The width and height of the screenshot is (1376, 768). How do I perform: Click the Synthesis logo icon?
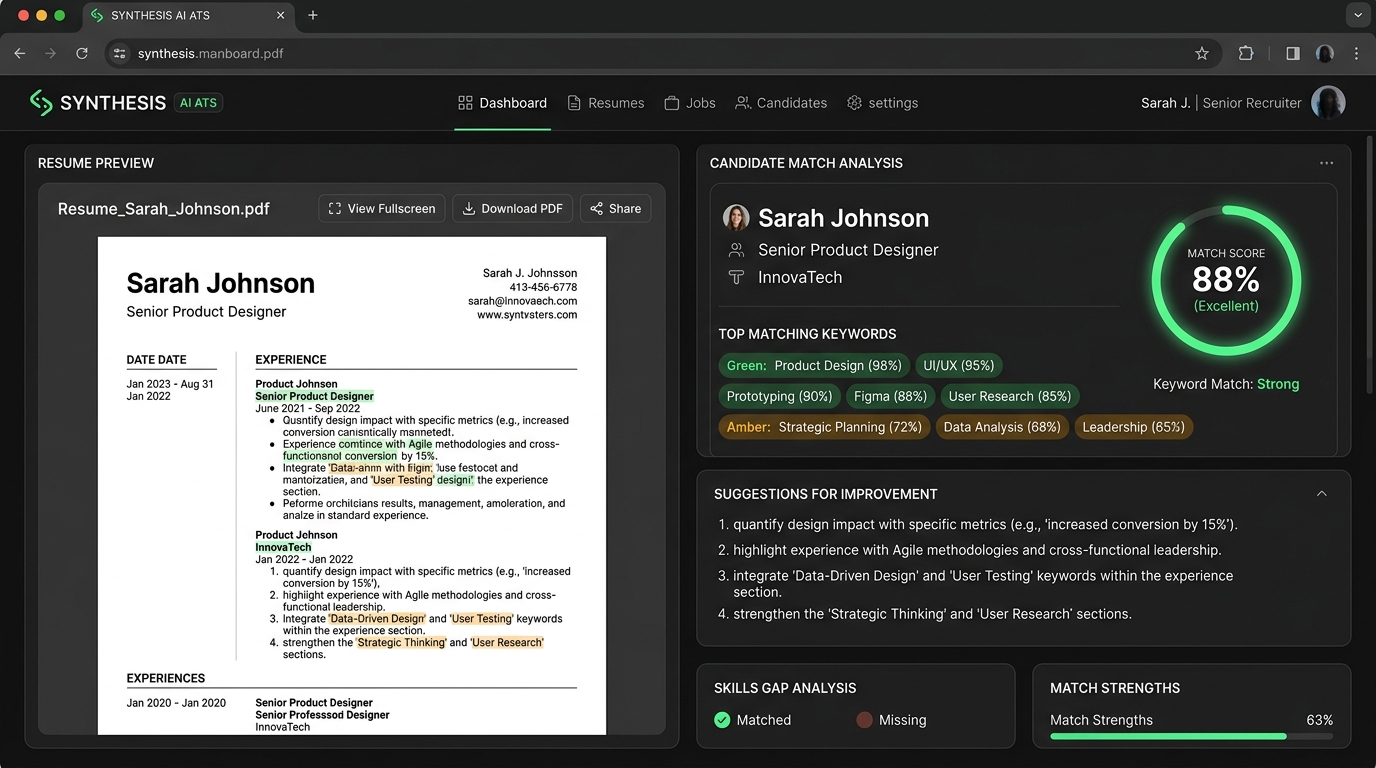[40, 102]
